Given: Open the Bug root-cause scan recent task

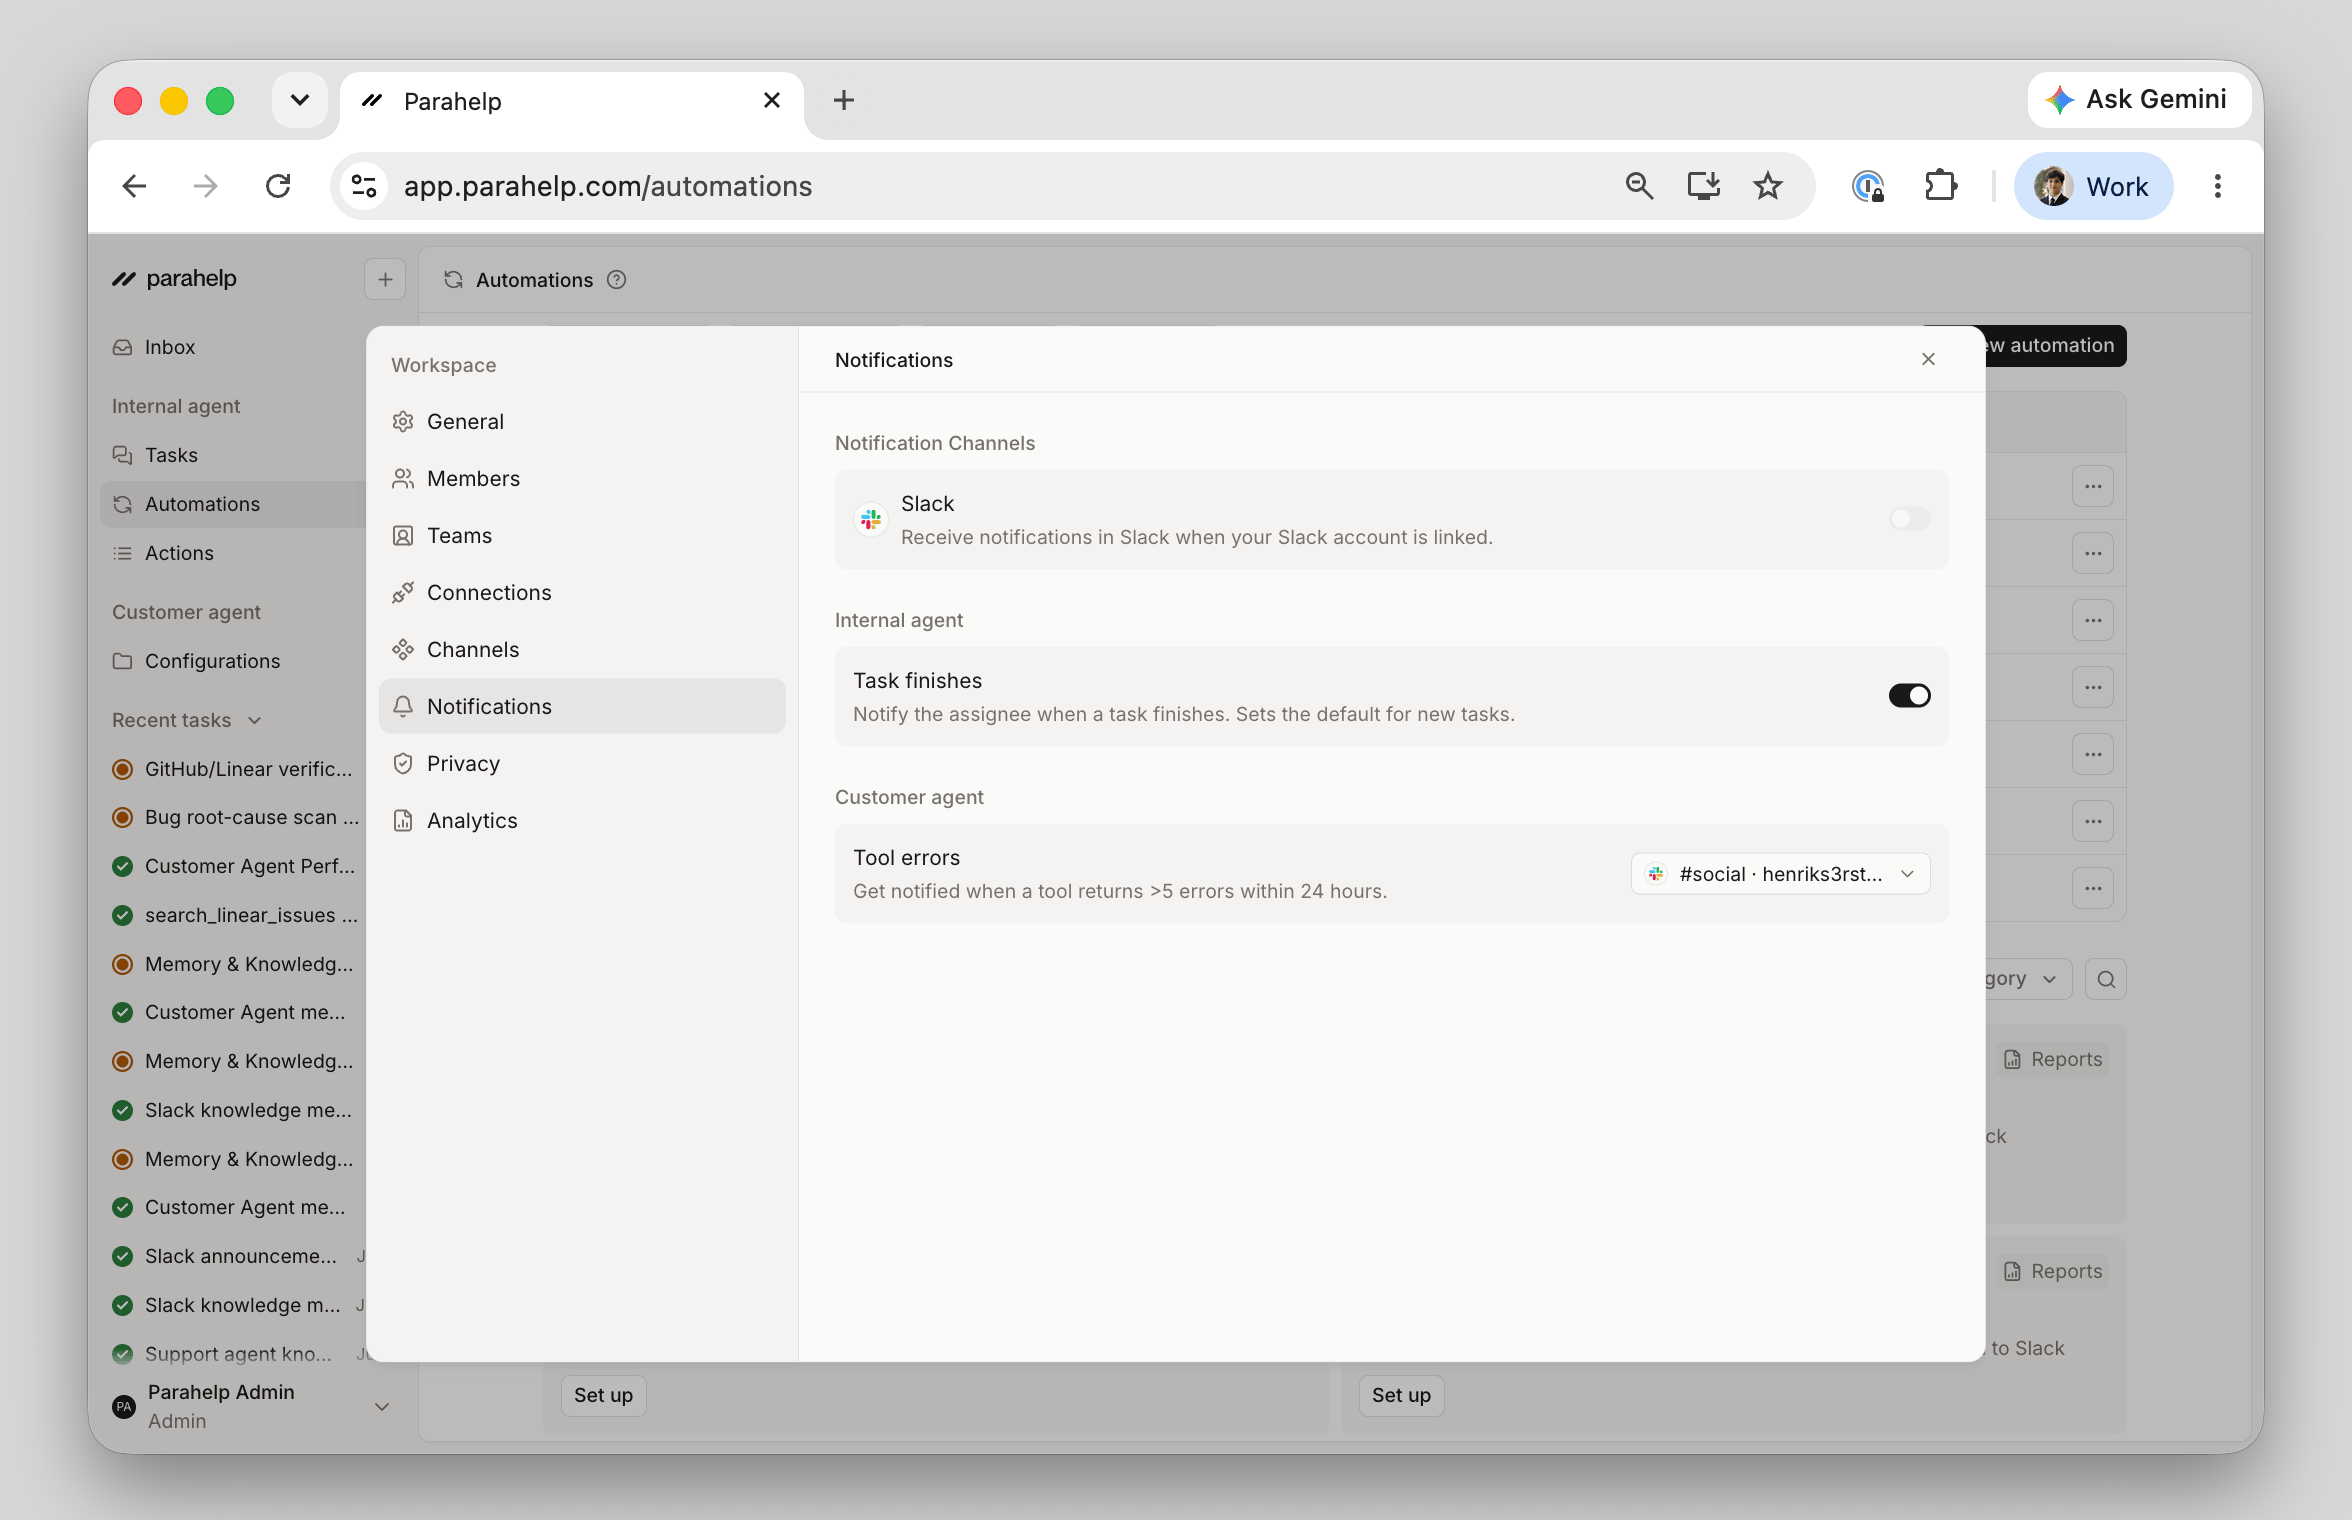Looking at the screenshot, I should pyautogui.click(x=234, y=817).
